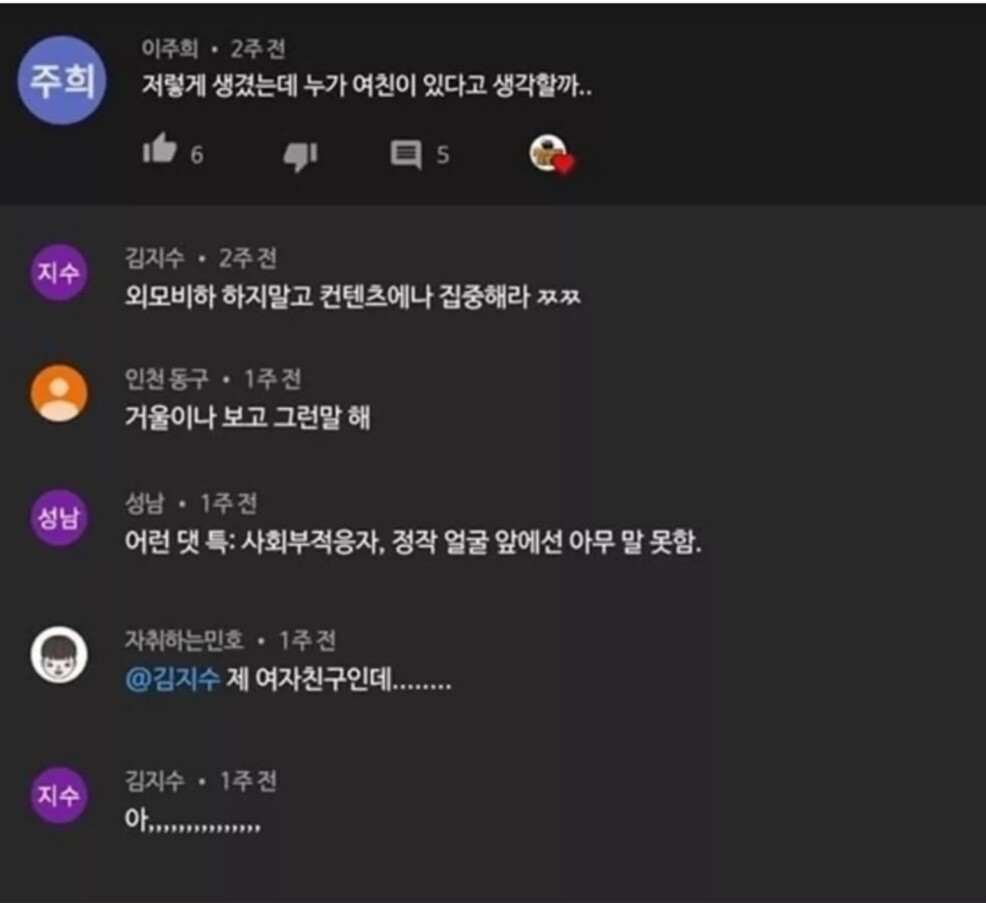Viewport: 986px width, 903px height.
Task: Open the 자취하는민호 username
Action: pyautogui.click(x=184, y=640)
